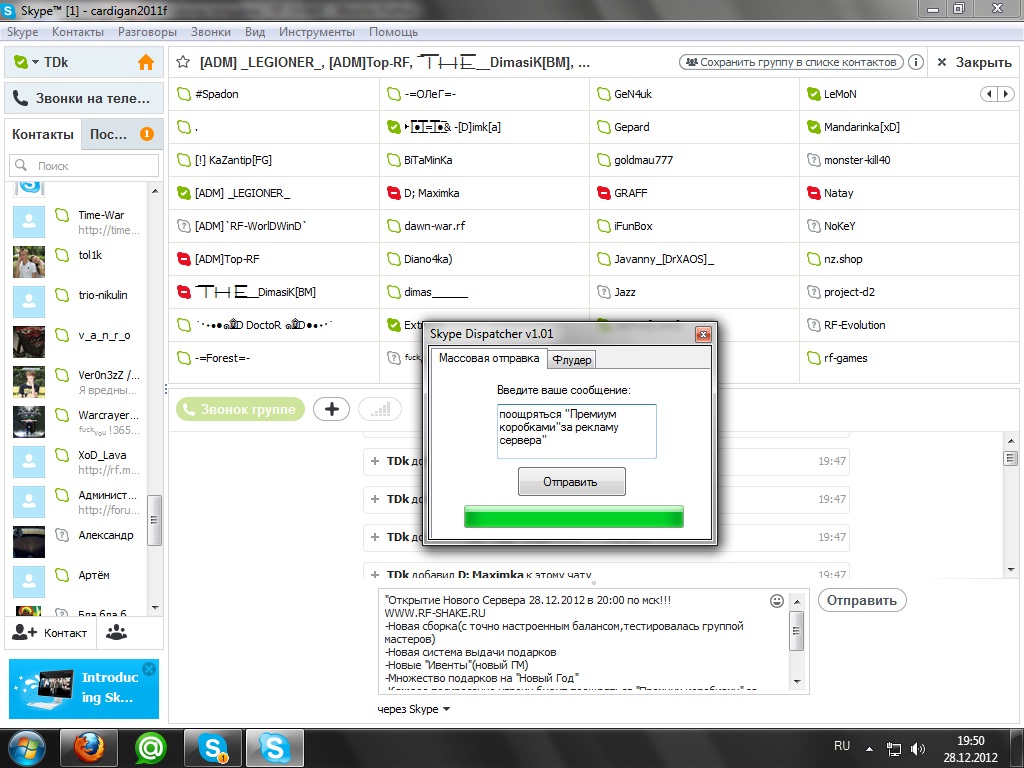The height and width of the screenshot is (768, 1024).
Task: Click [ADM]Top-RF busy status icon
Action: 184,259
